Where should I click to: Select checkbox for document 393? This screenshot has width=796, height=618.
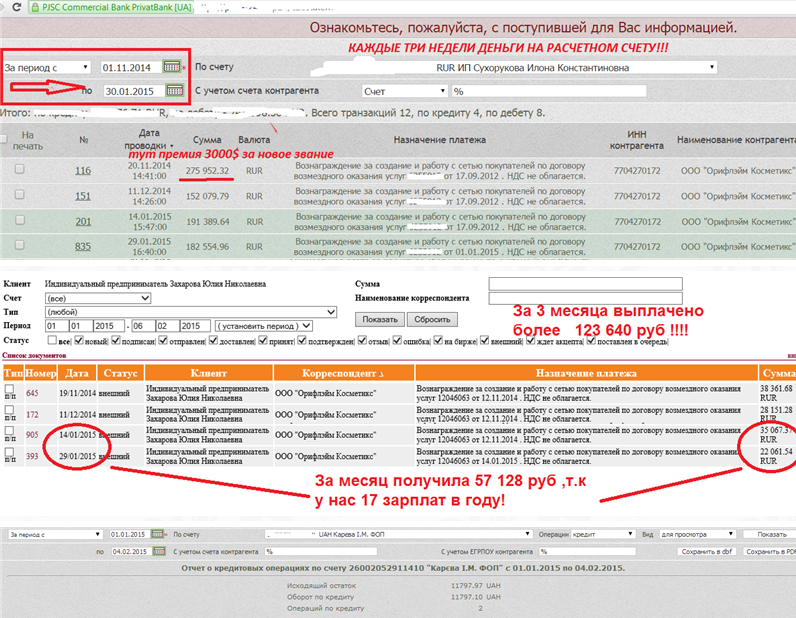pyautogui.click(x=9, y=452)
